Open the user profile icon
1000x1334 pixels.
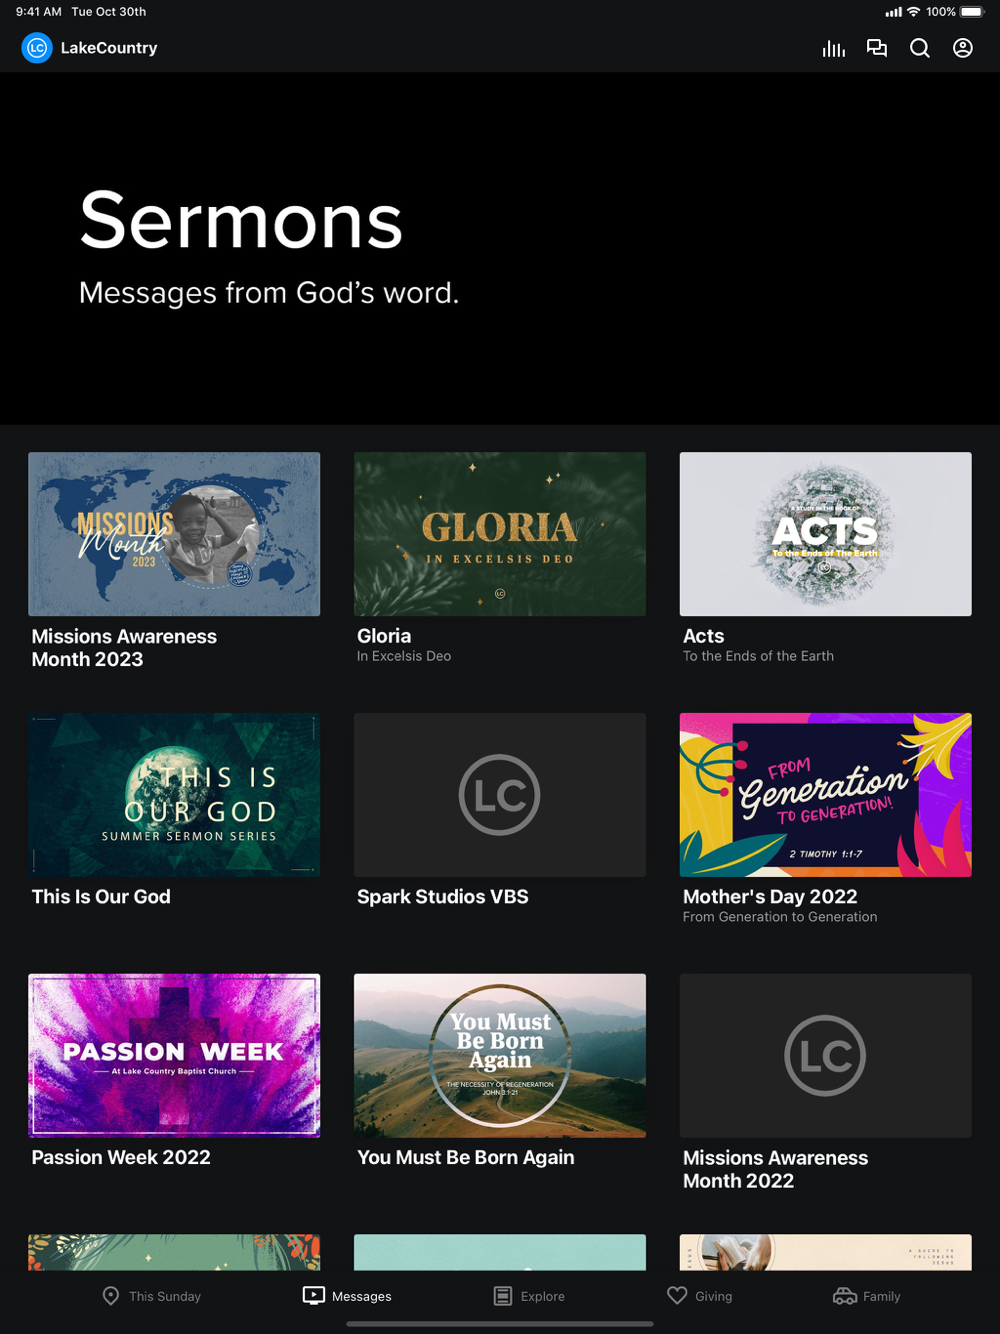(x=963, y=48)
